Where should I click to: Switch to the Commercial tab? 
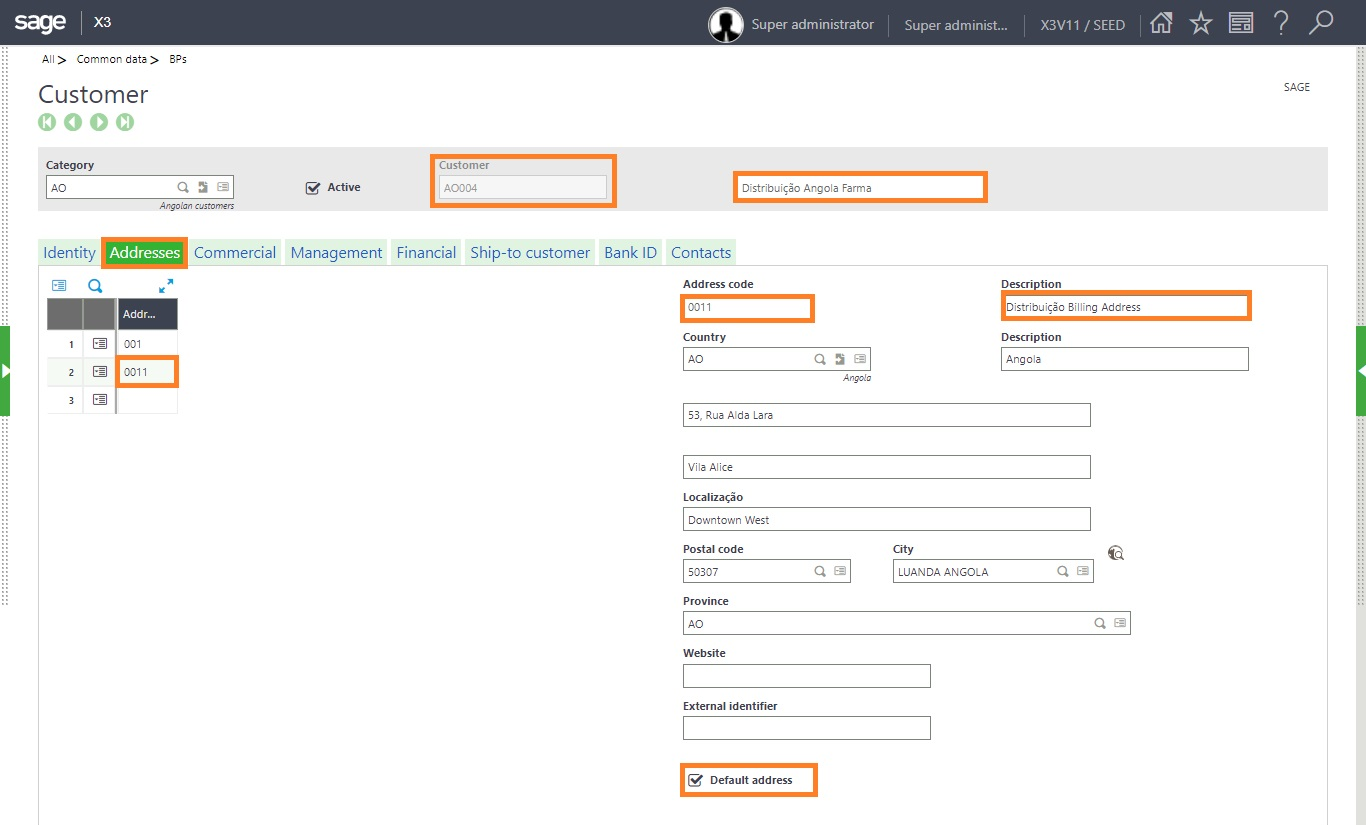[235, 253]
